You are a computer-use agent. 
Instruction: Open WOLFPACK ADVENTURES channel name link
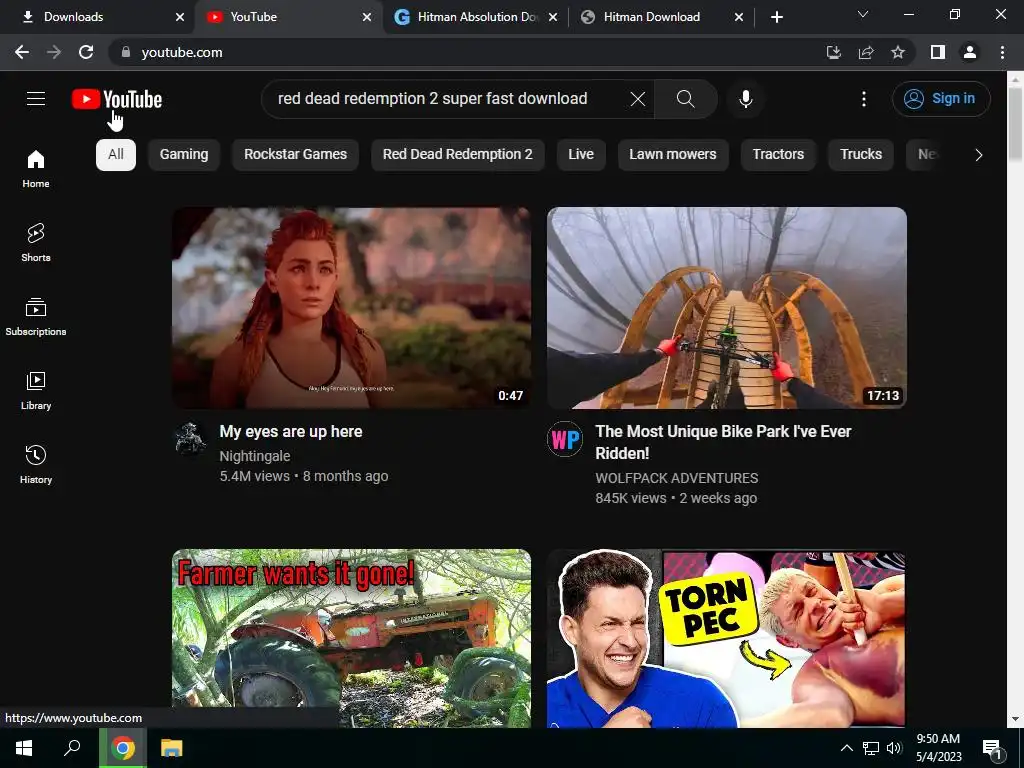tap(677, 478)
